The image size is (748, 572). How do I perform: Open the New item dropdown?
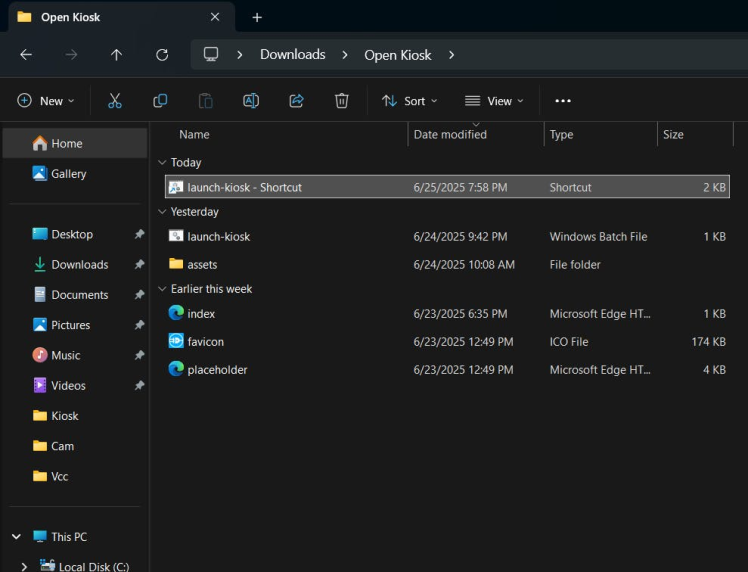click(45, 101)
